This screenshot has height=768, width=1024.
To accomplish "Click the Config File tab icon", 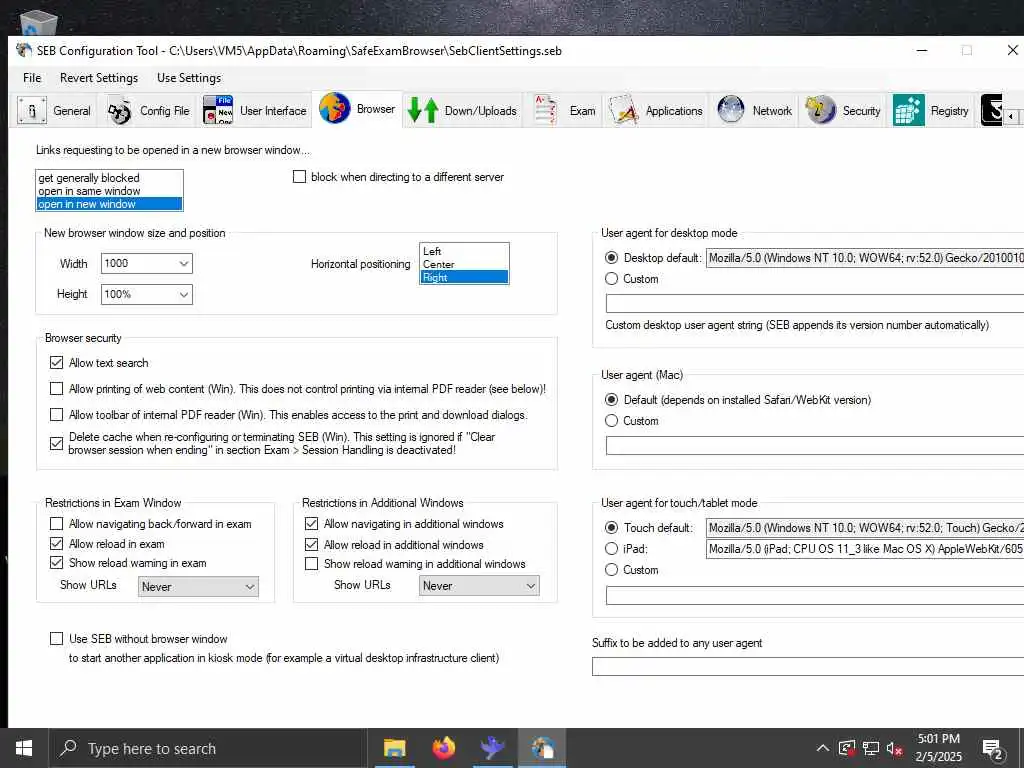I will pyautogui.click(x=120, y=111).
